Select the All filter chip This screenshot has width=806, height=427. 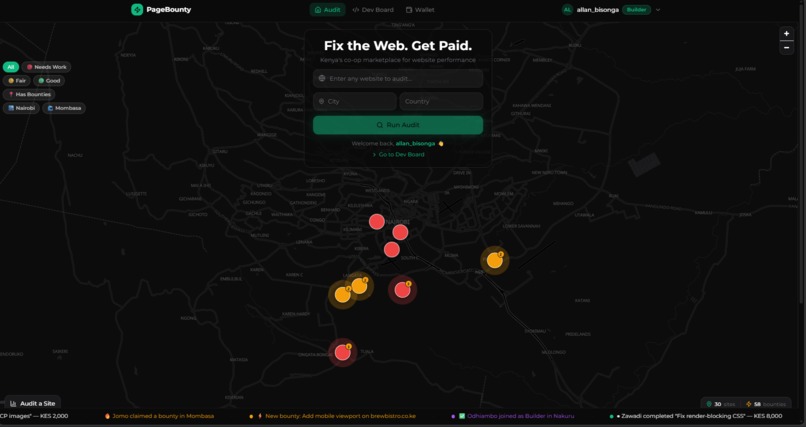(x=11, y=67)
